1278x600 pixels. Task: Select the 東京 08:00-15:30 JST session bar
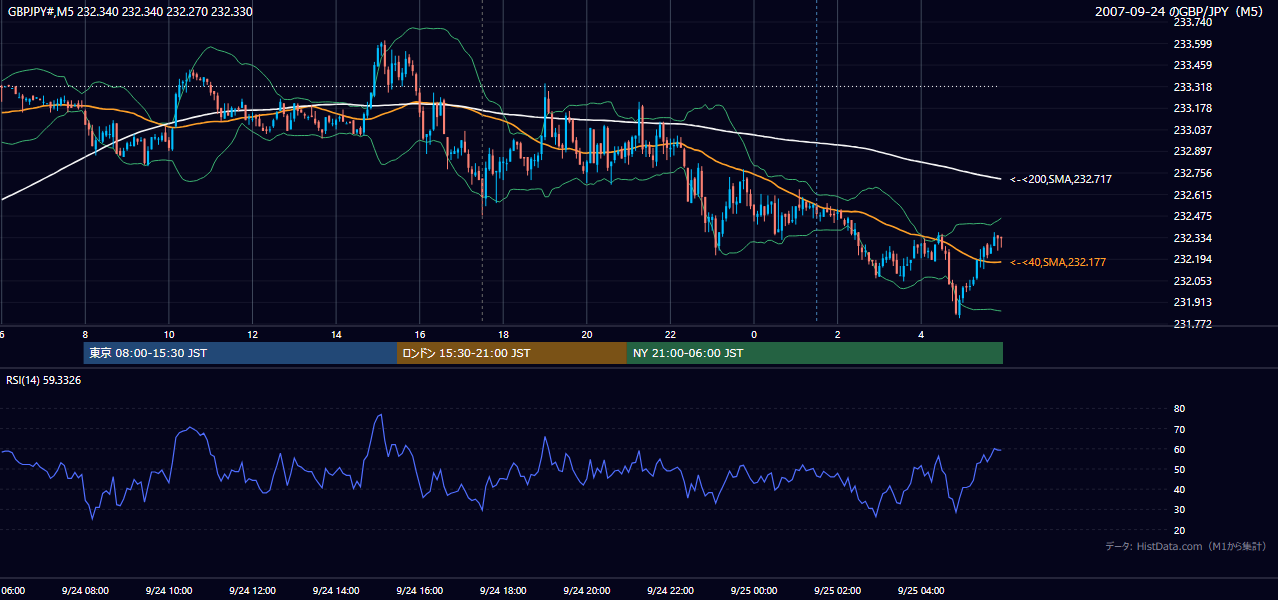(x=240, y=353)
